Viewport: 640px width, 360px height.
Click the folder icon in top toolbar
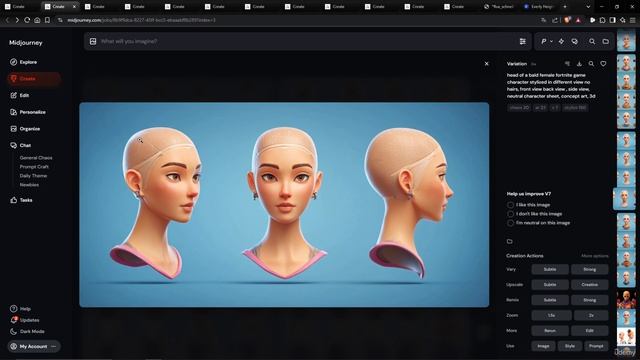[x=606, y=41]
